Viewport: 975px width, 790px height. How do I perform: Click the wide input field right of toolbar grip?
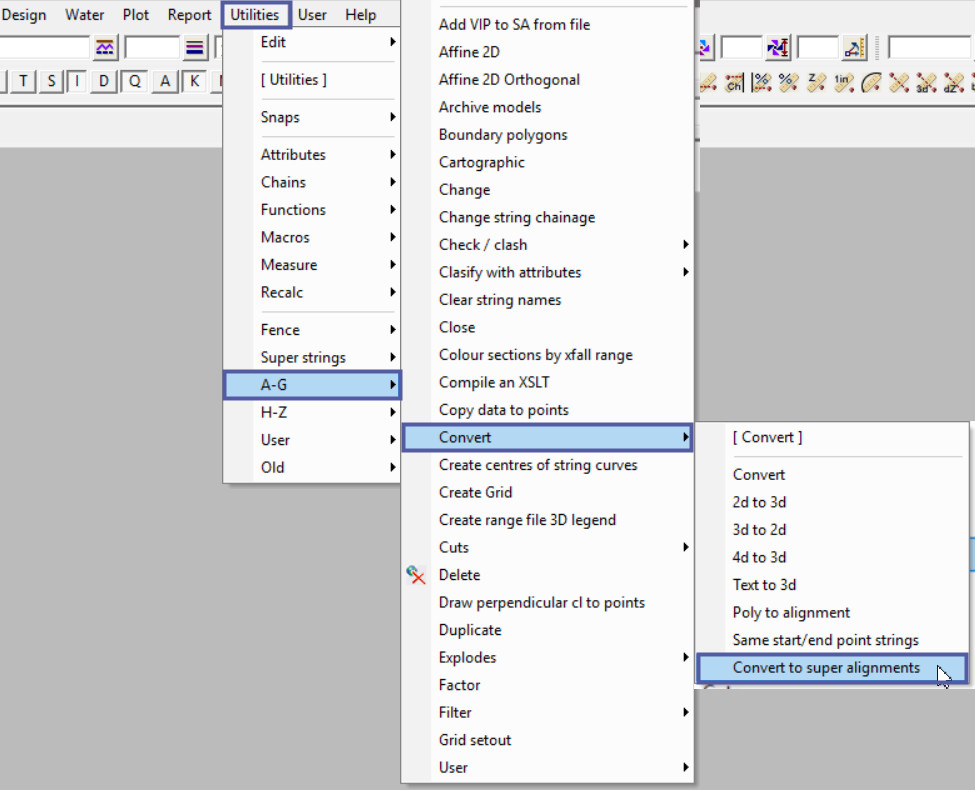coord(931,47)
